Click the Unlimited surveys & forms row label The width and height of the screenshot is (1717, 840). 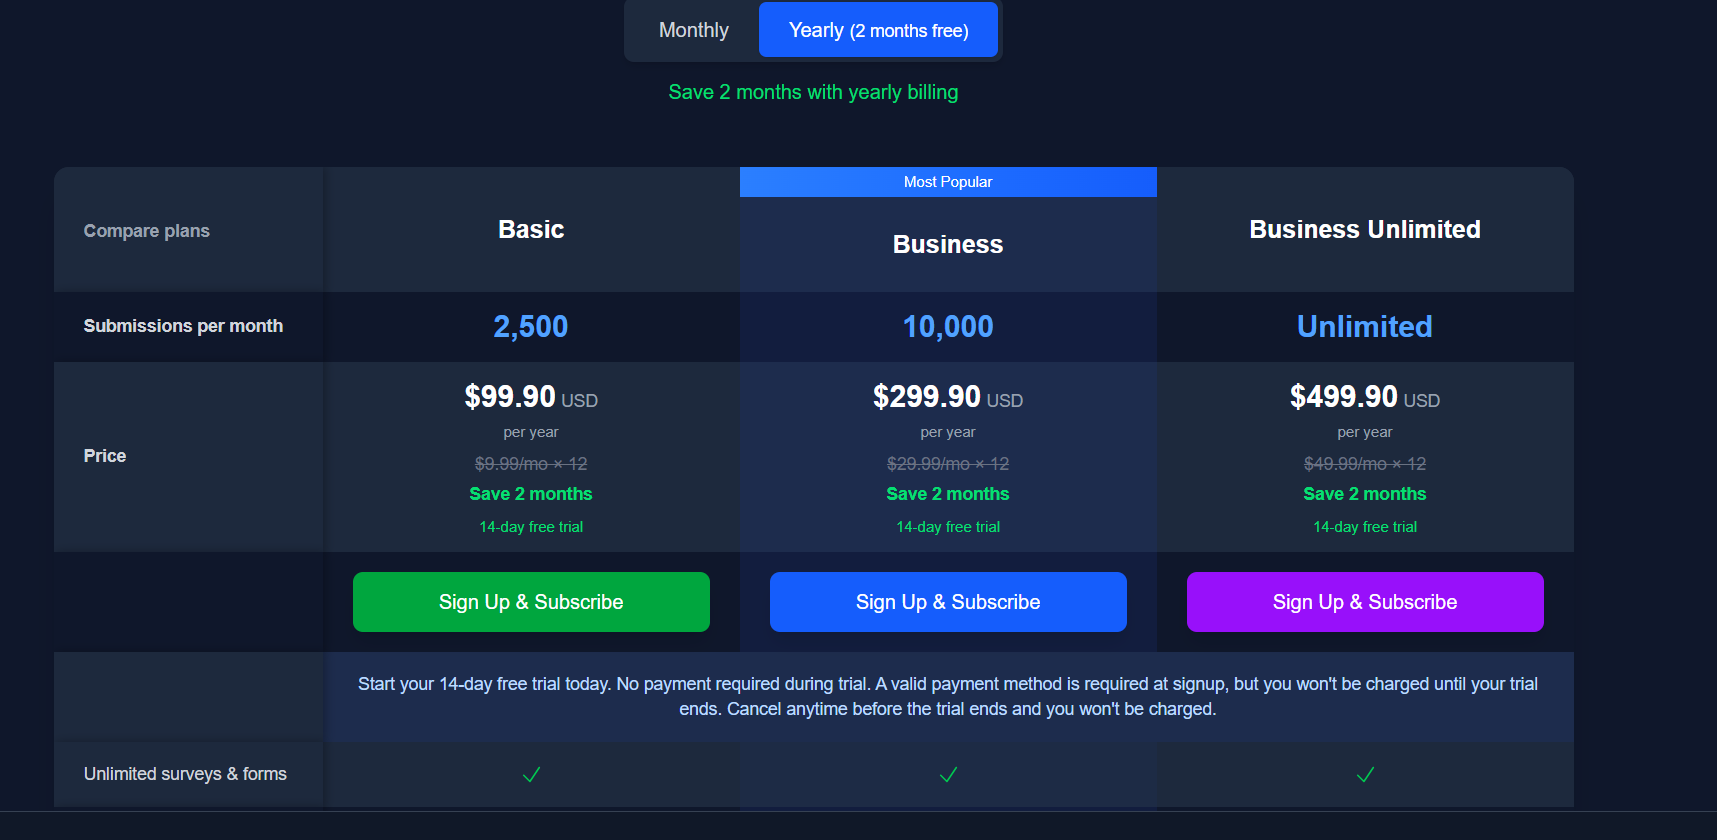pyautogui.click(x=185, y=774)
